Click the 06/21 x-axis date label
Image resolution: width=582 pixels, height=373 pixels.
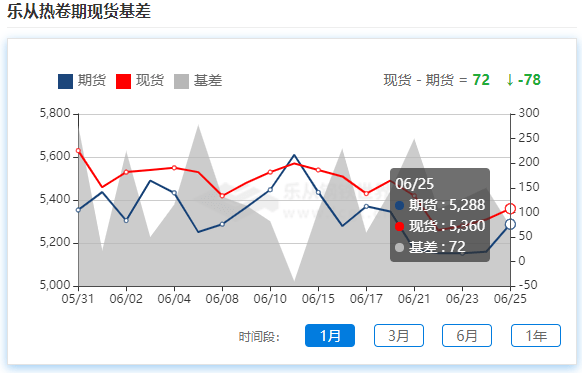(414, 299)
